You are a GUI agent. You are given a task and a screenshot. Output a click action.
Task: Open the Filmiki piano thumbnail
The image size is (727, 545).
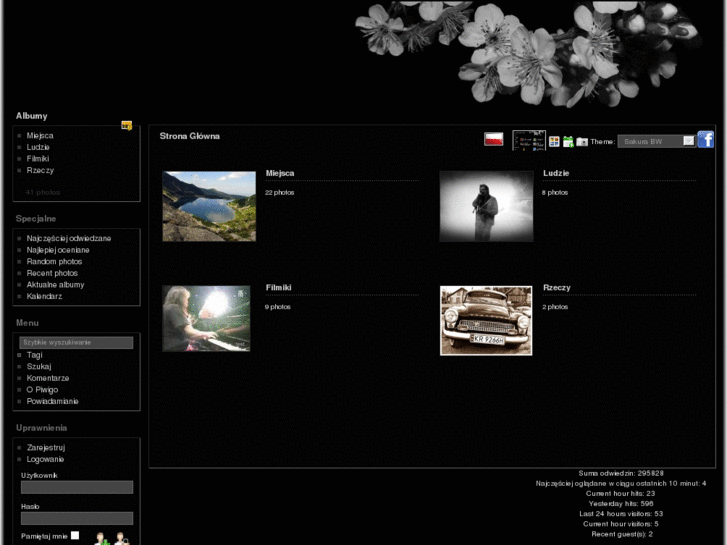(x=206, y=319)
